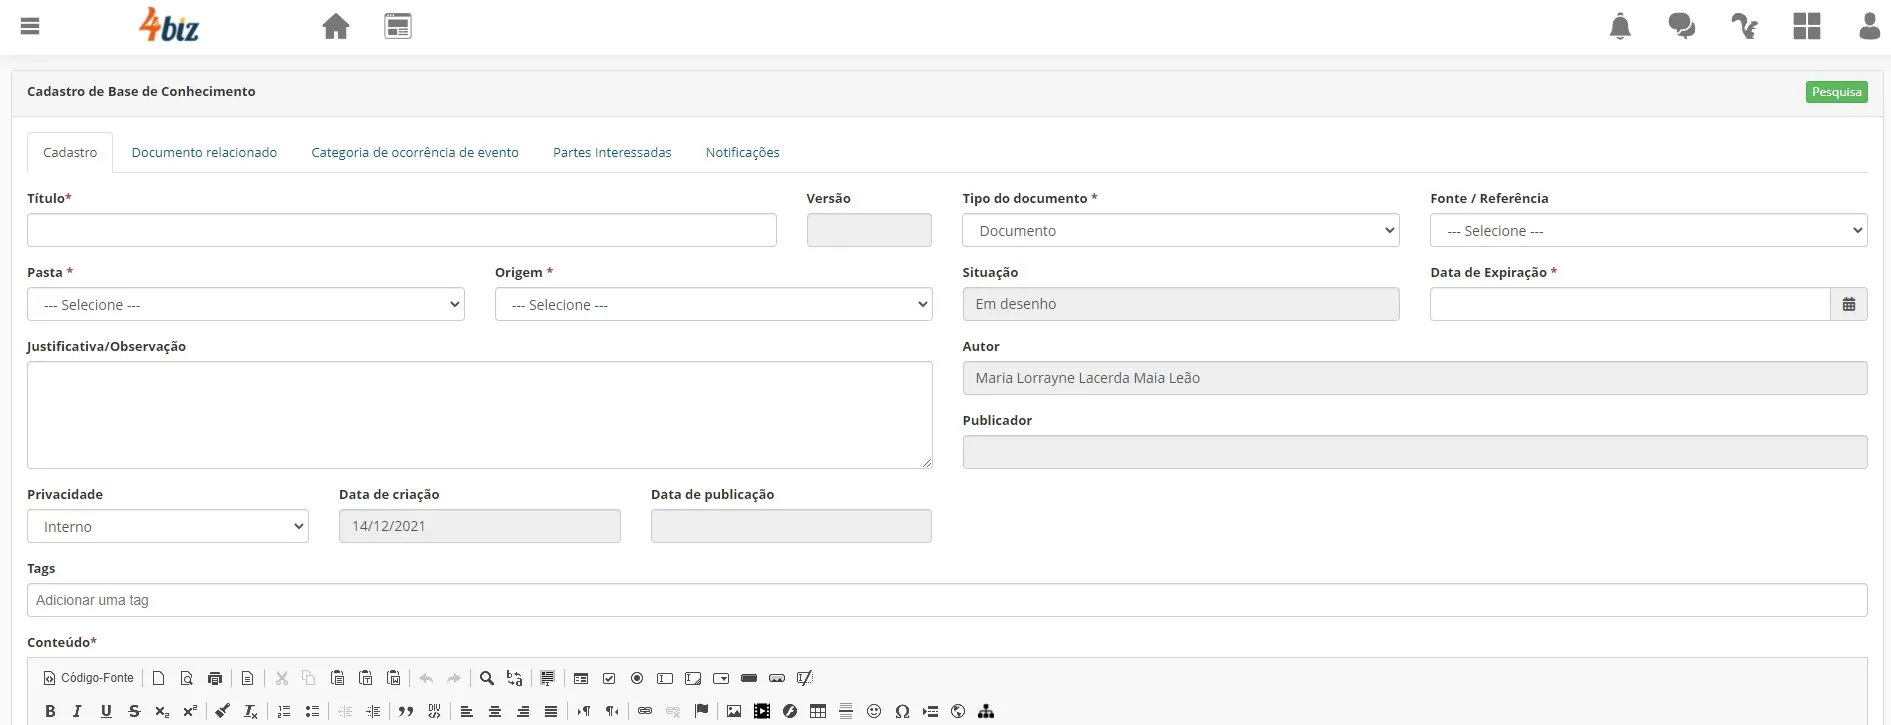
Task: Toggle Superscript formatting
Action: [190, 711]
